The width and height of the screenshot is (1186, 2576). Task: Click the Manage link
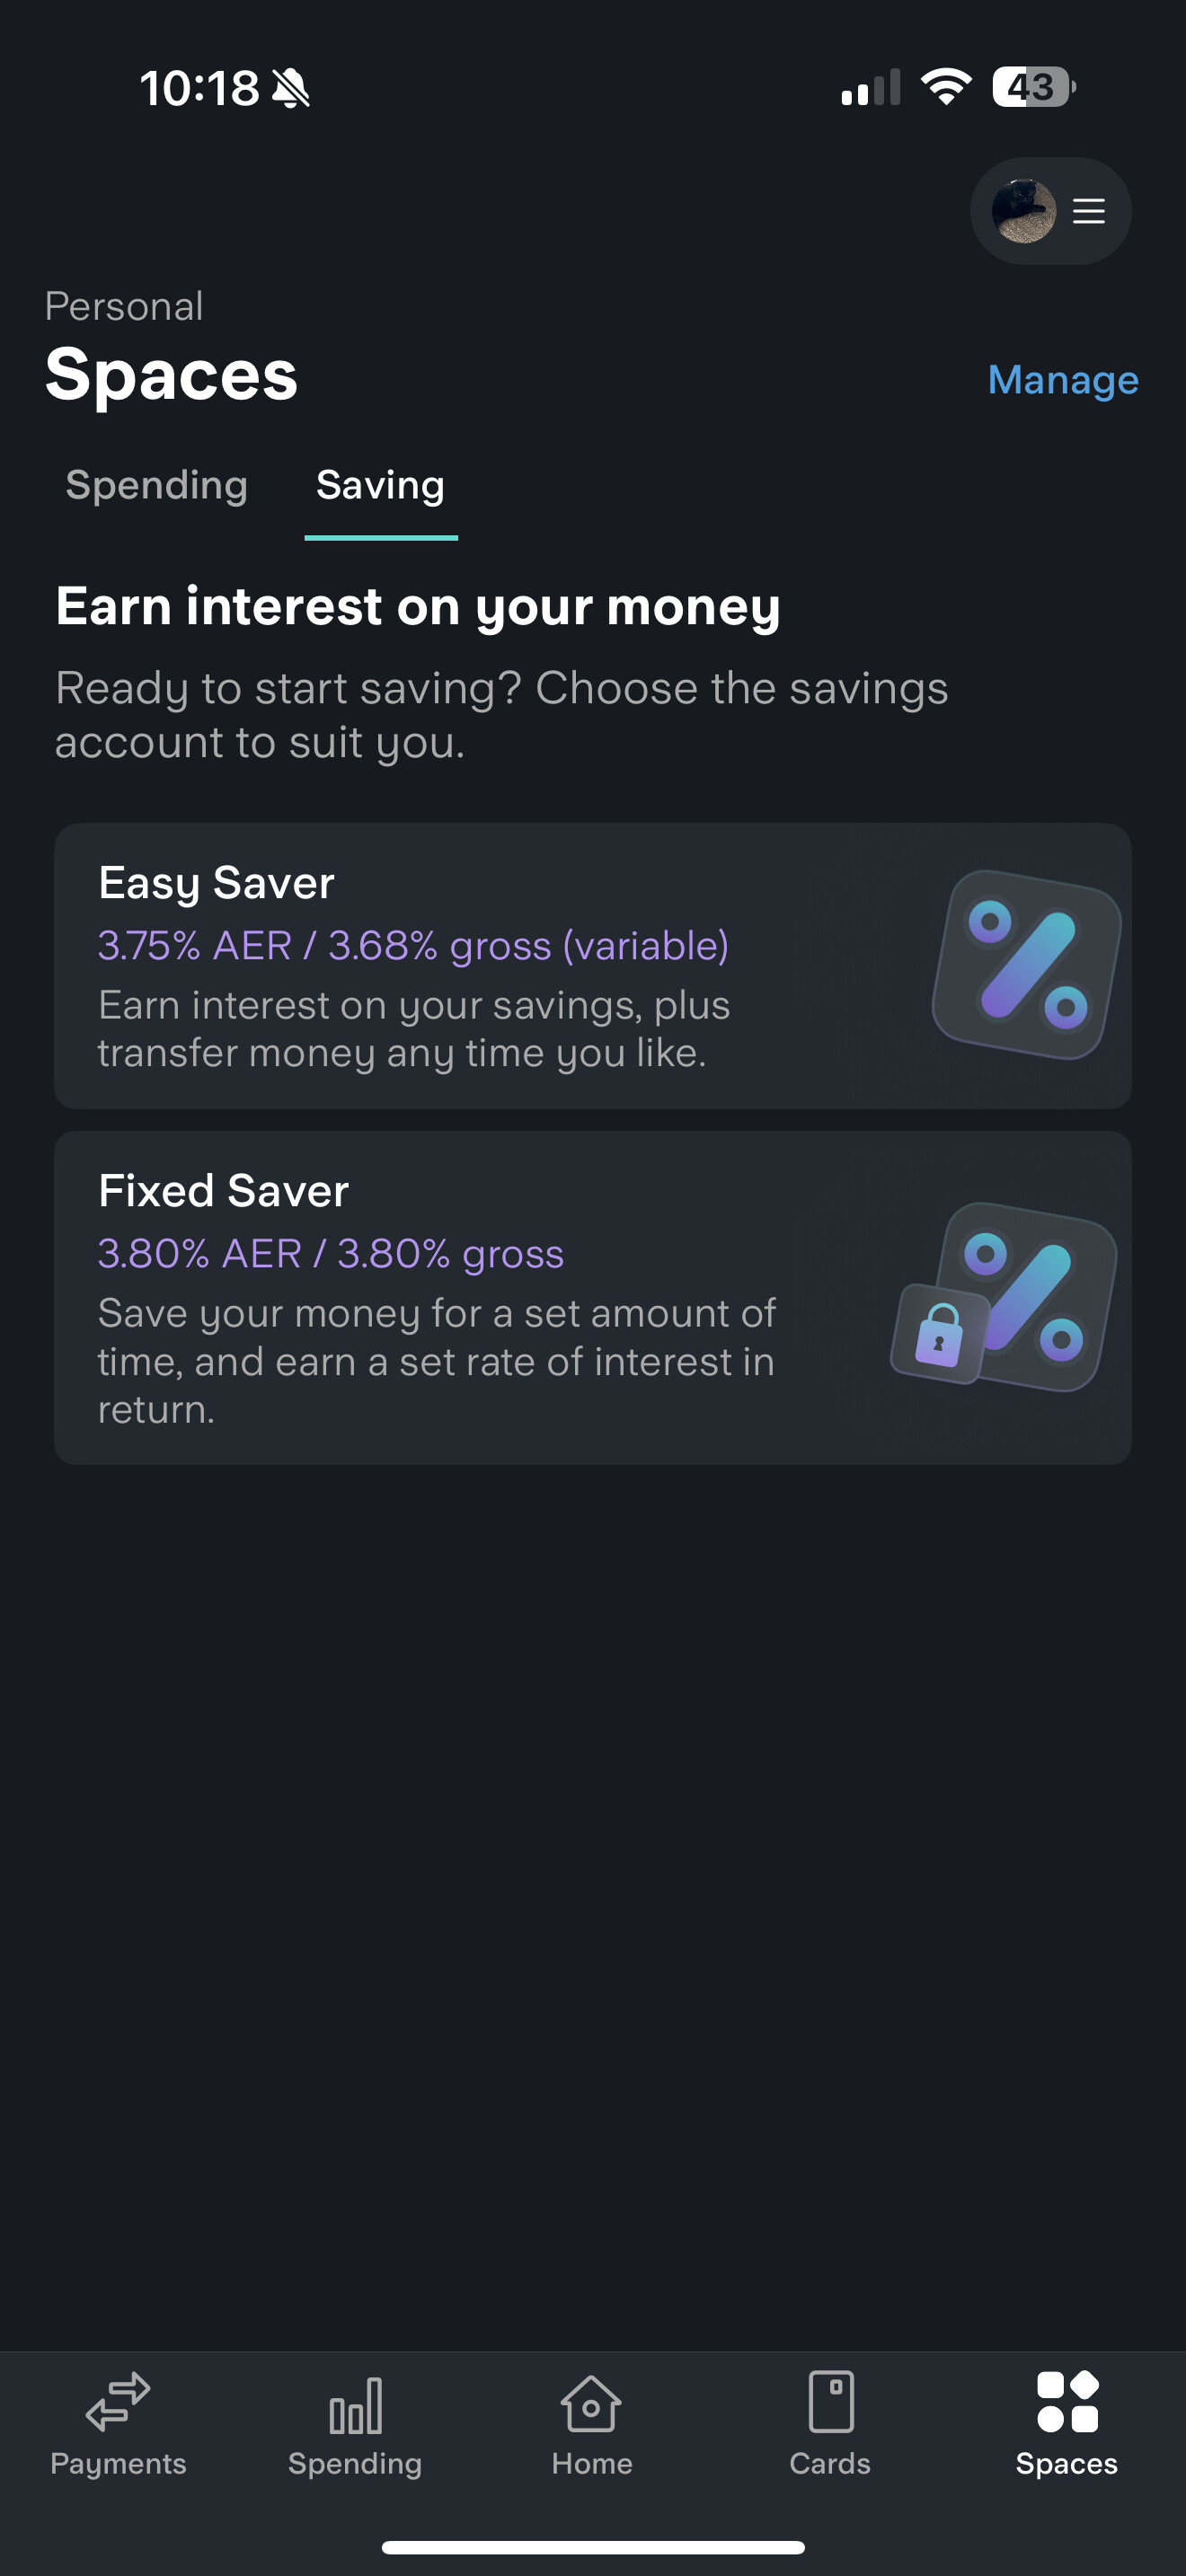1062,380
